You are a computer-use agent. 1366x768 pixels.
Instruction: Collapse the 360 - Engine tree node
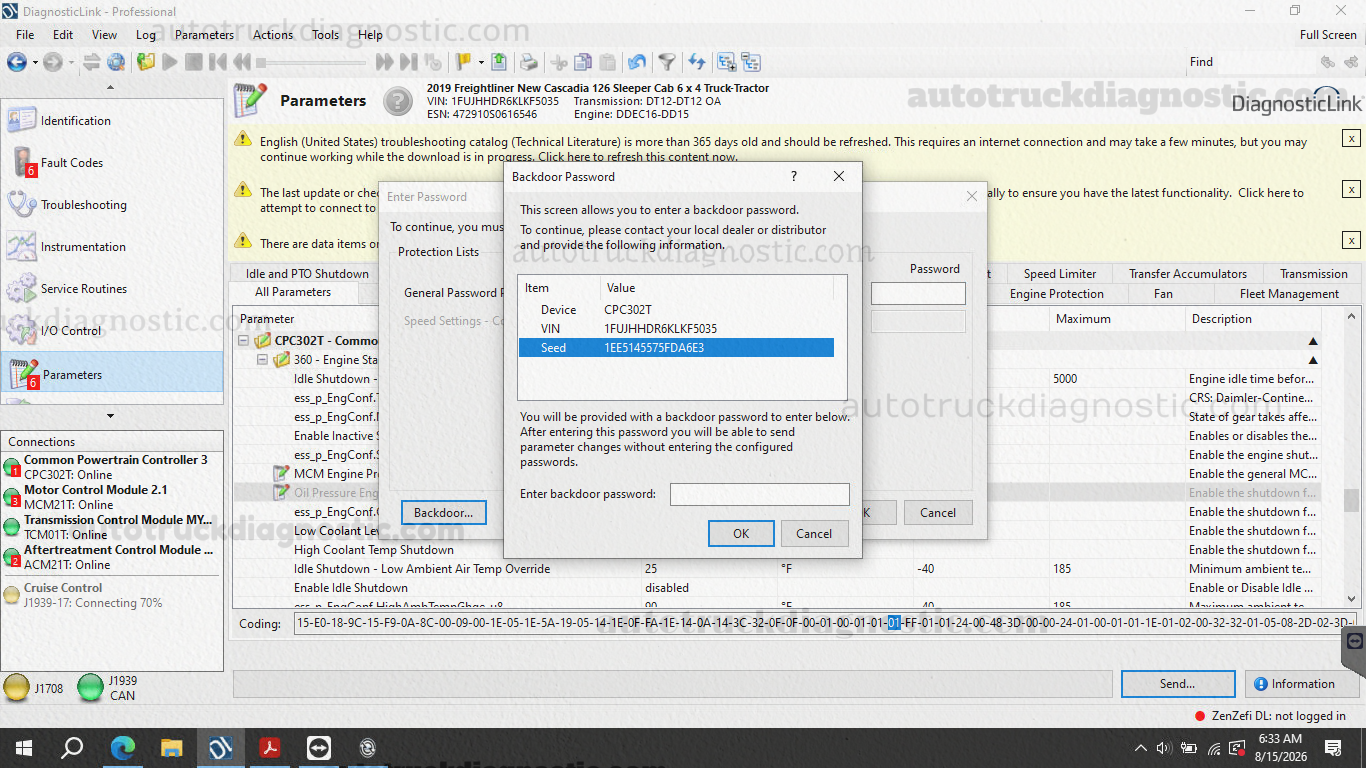click(263, 360)
